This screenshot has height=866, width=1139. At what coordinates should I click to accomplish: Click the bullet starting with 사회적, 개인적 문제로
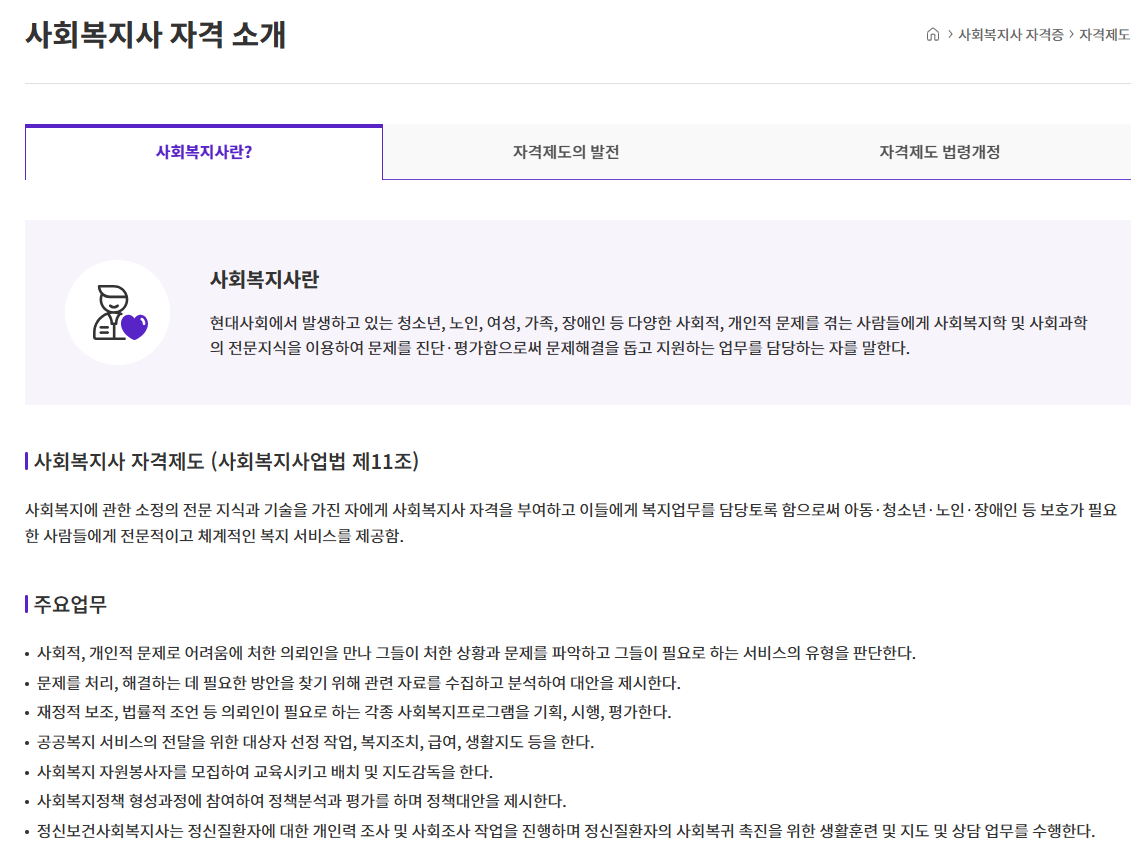(x=475, y=653)
